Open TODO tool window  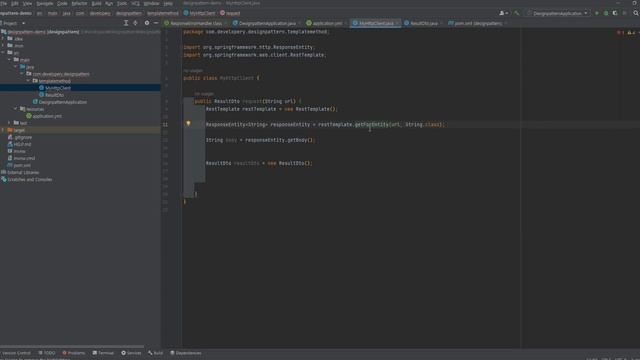point(47,353)
